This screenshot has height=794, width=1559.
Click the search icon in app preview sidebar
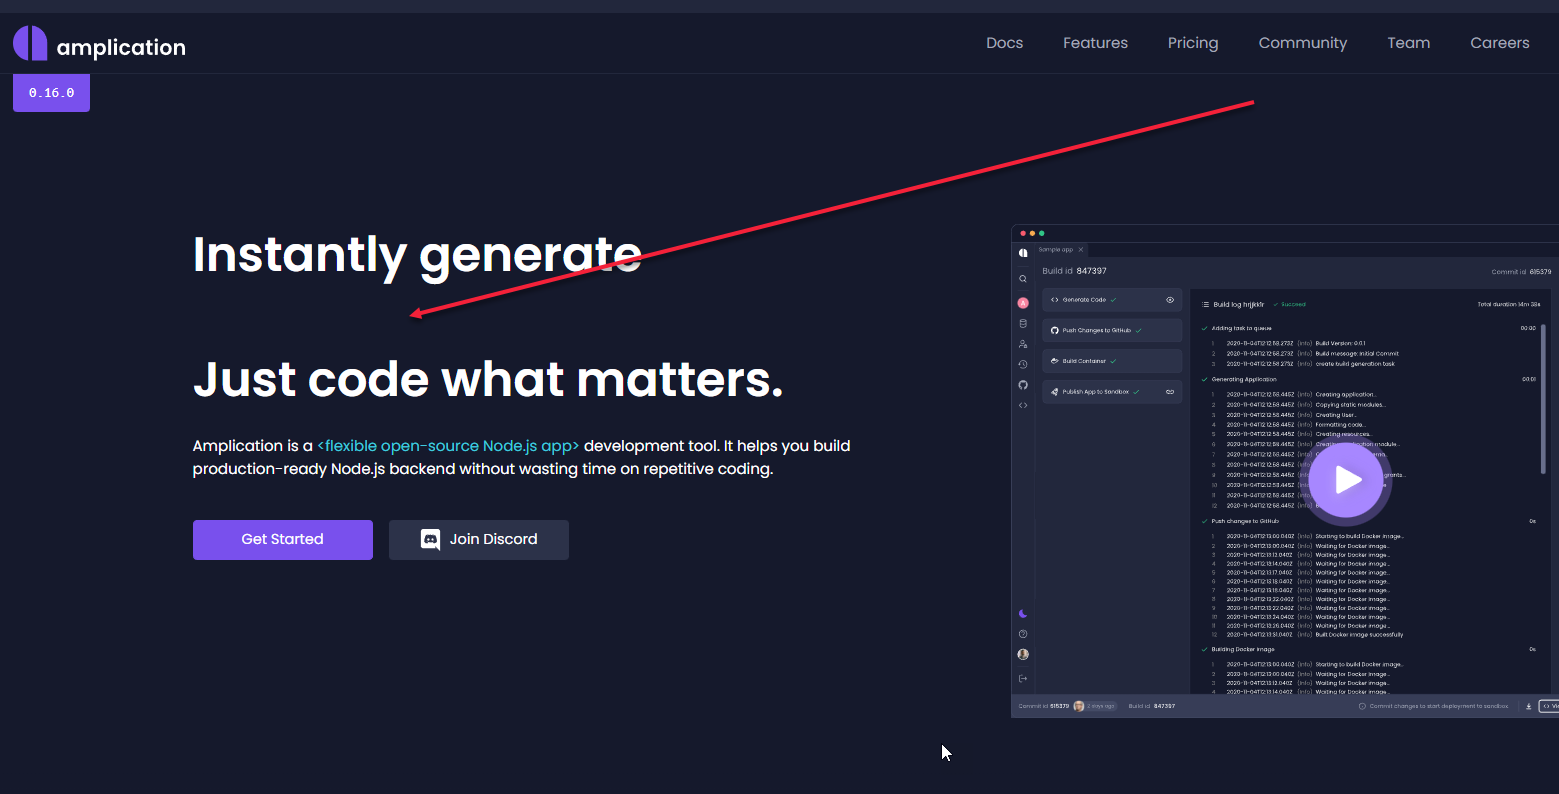point(1023,279)
